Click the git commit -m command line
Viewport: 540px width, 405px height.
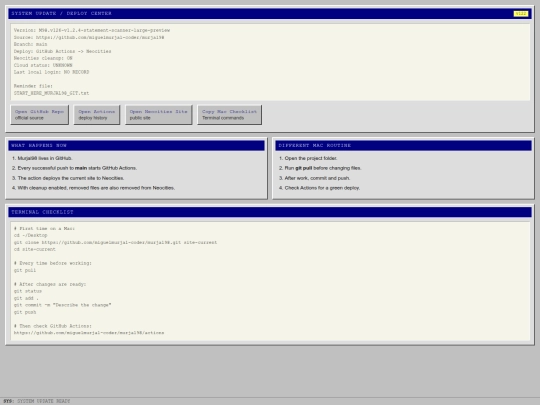tap(62, 305)
